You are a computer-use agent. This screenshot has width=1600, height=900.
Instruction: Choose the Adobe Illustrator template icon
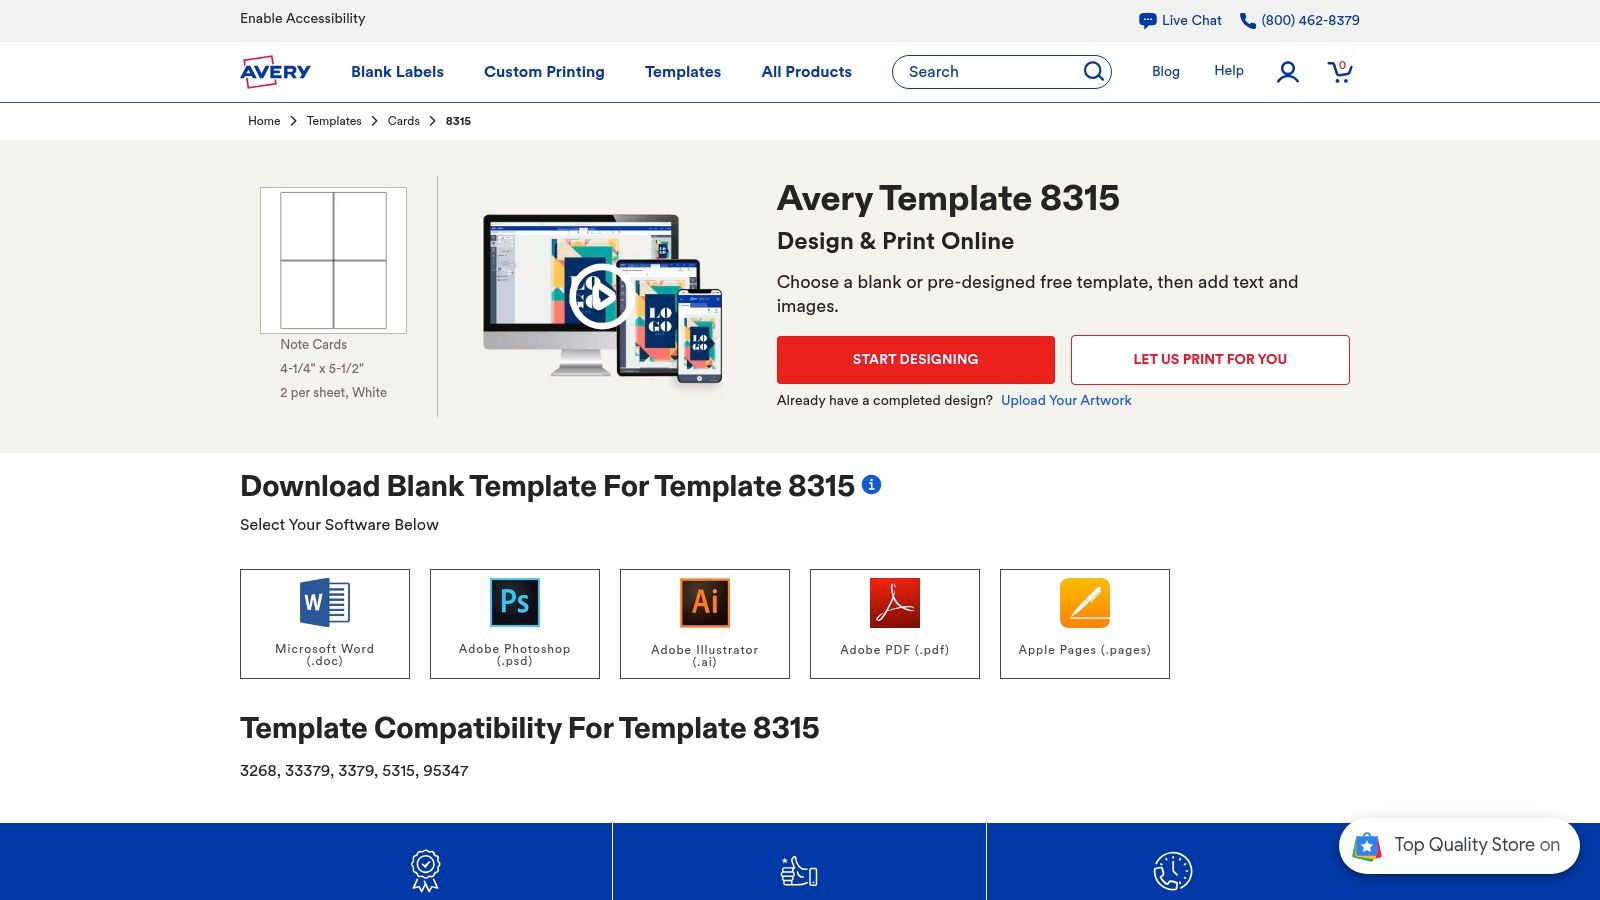point(705,603)
